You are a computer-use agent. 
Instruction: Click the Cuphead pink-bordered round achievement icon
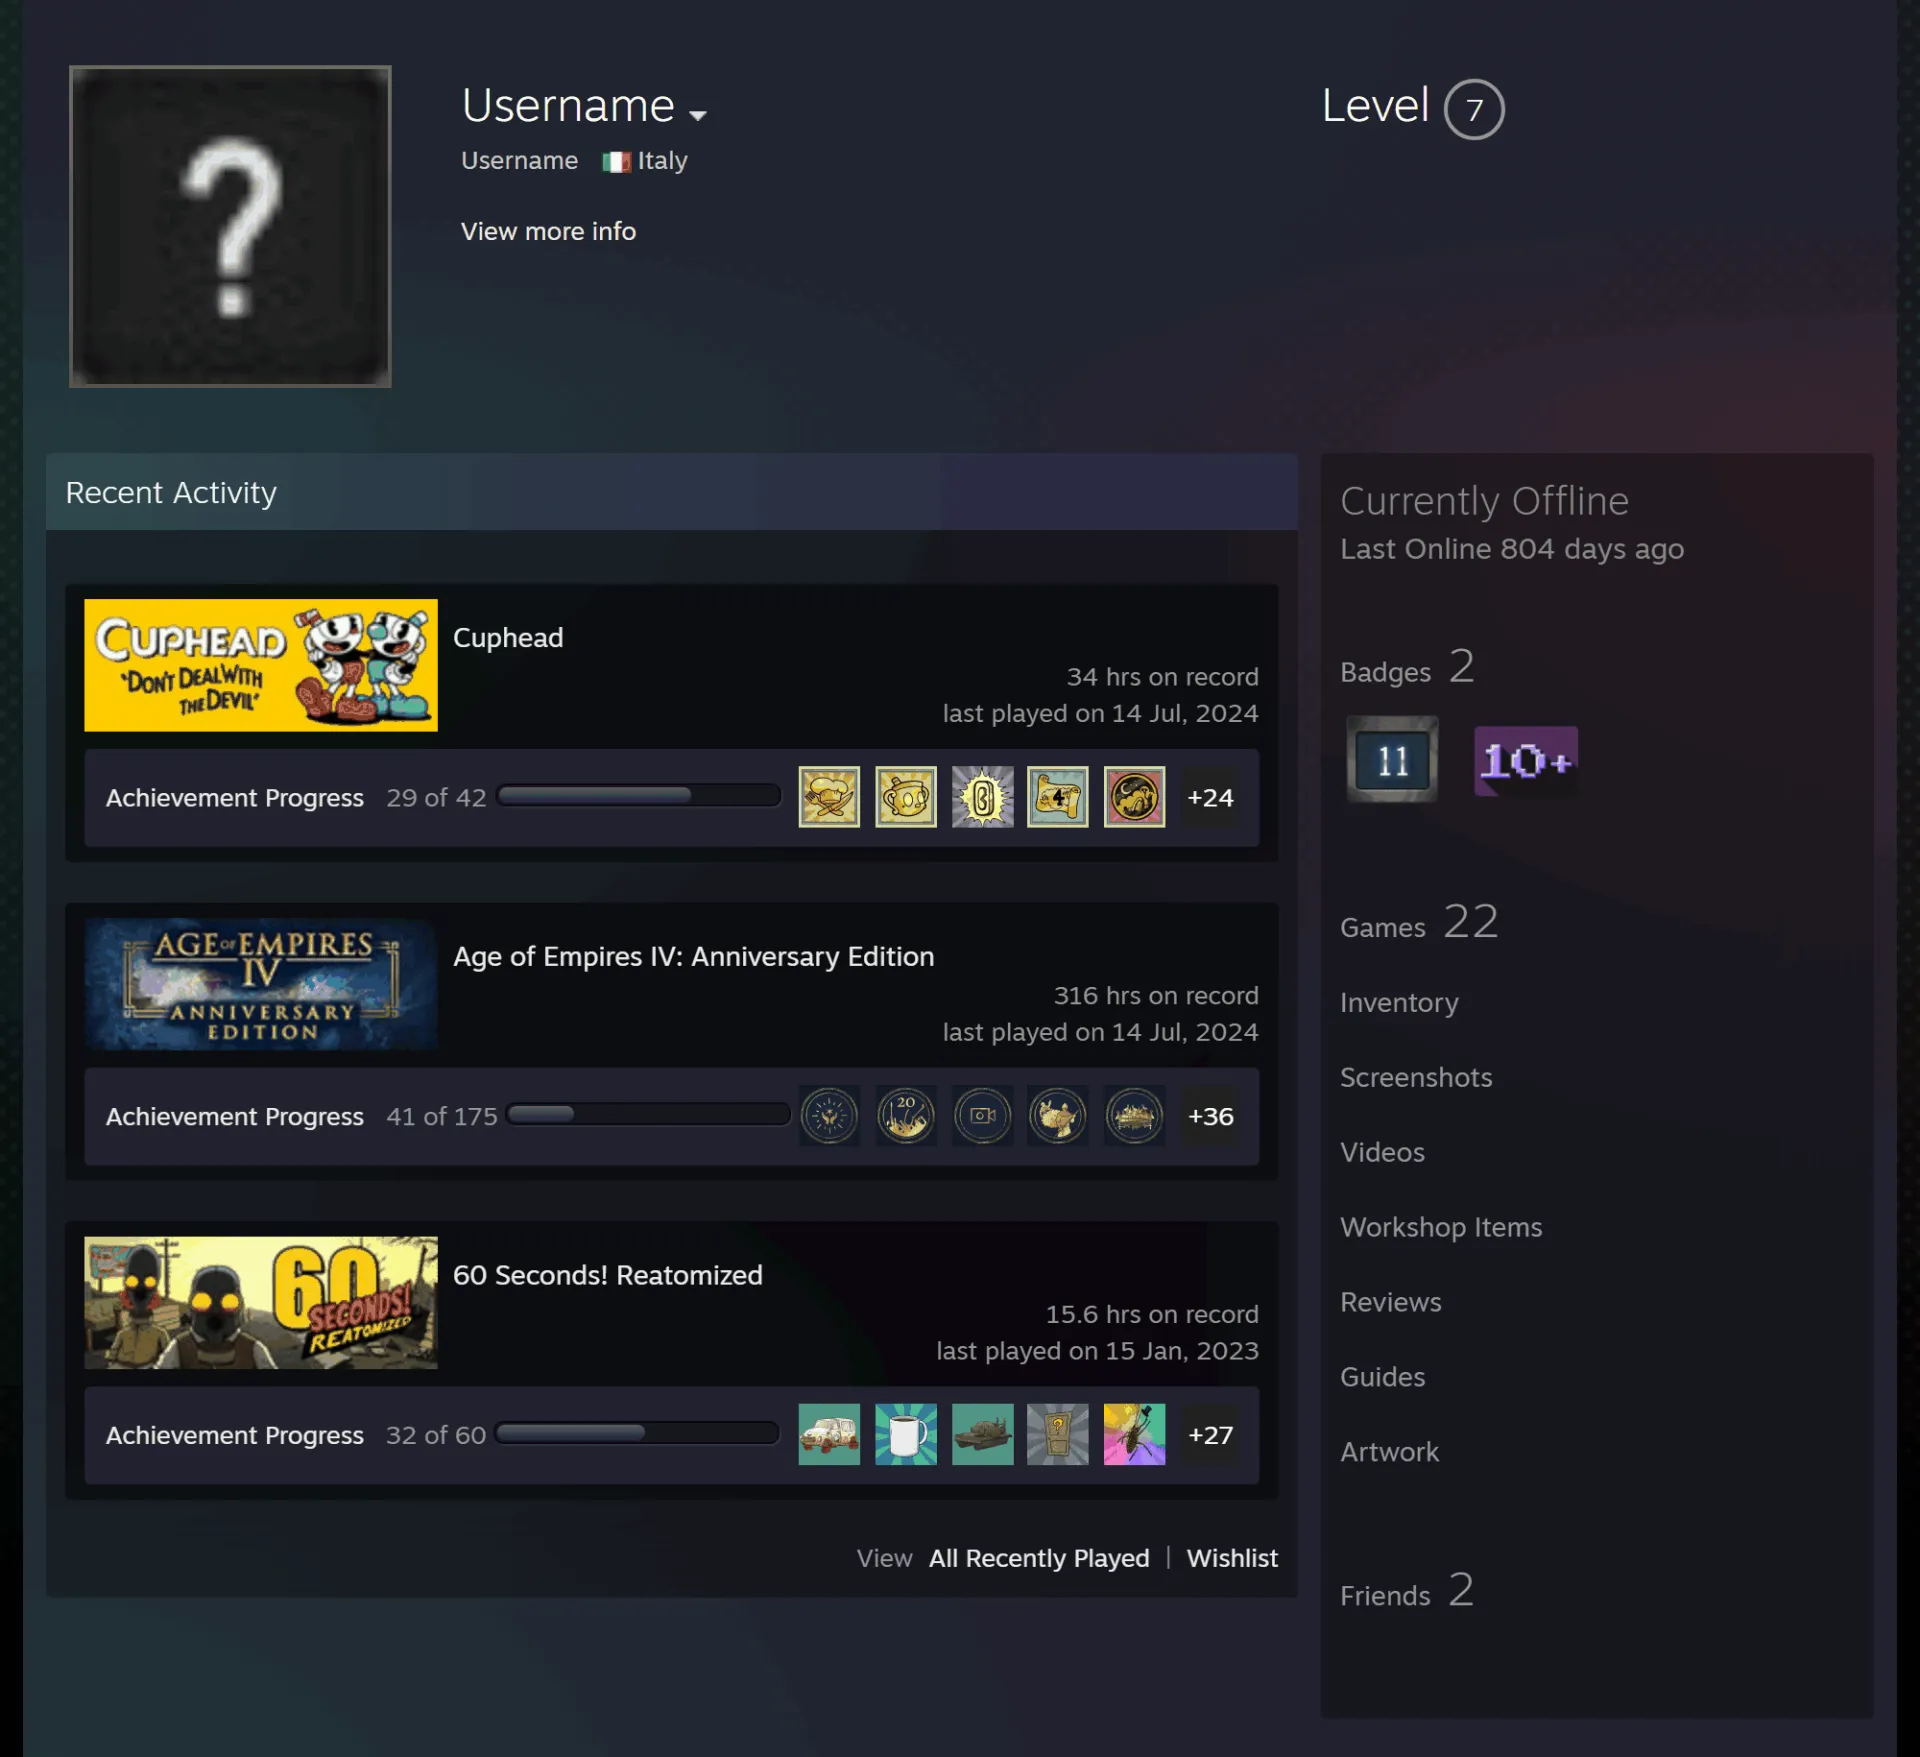pos(1135,797)
